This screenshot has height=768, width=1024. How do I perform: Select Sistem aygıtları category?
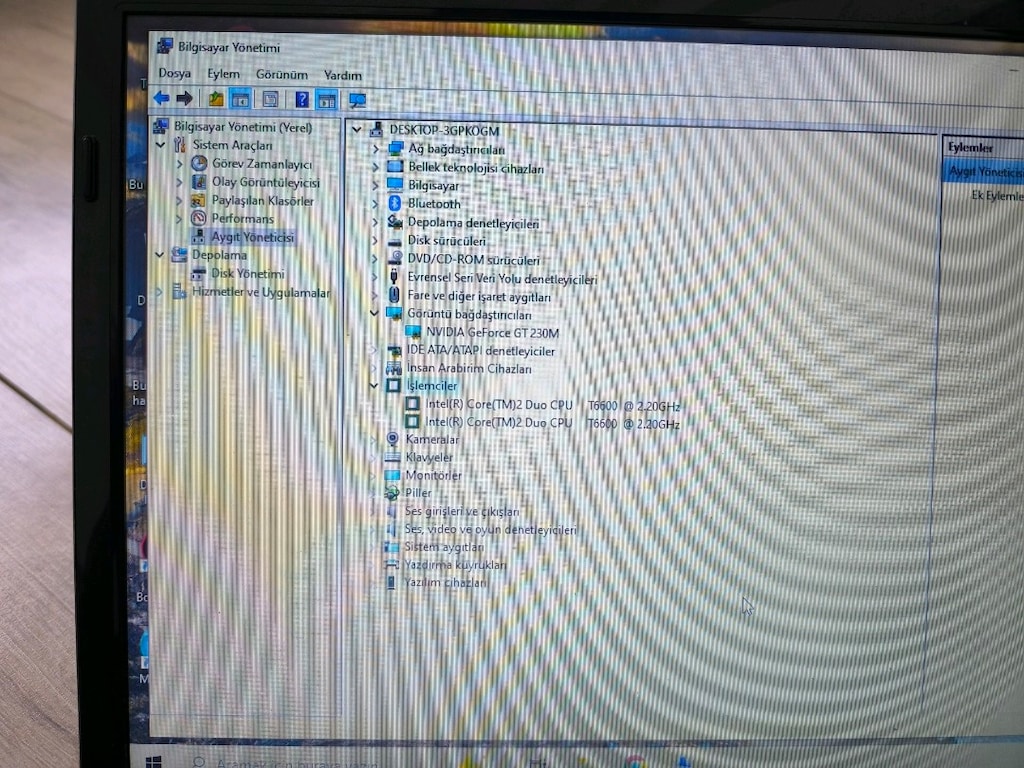(444, 547)
